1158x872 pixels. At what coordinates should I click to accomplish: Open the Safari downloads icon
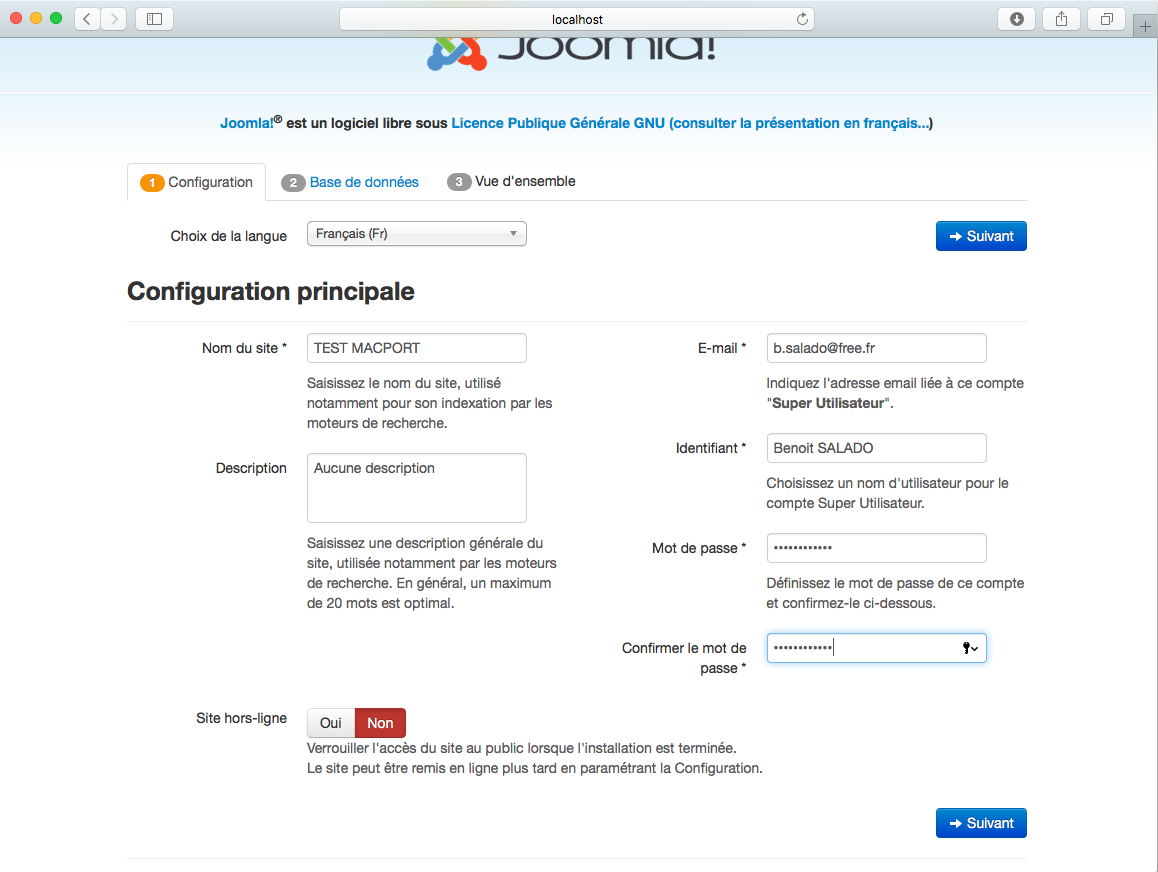coord(1017,19)
